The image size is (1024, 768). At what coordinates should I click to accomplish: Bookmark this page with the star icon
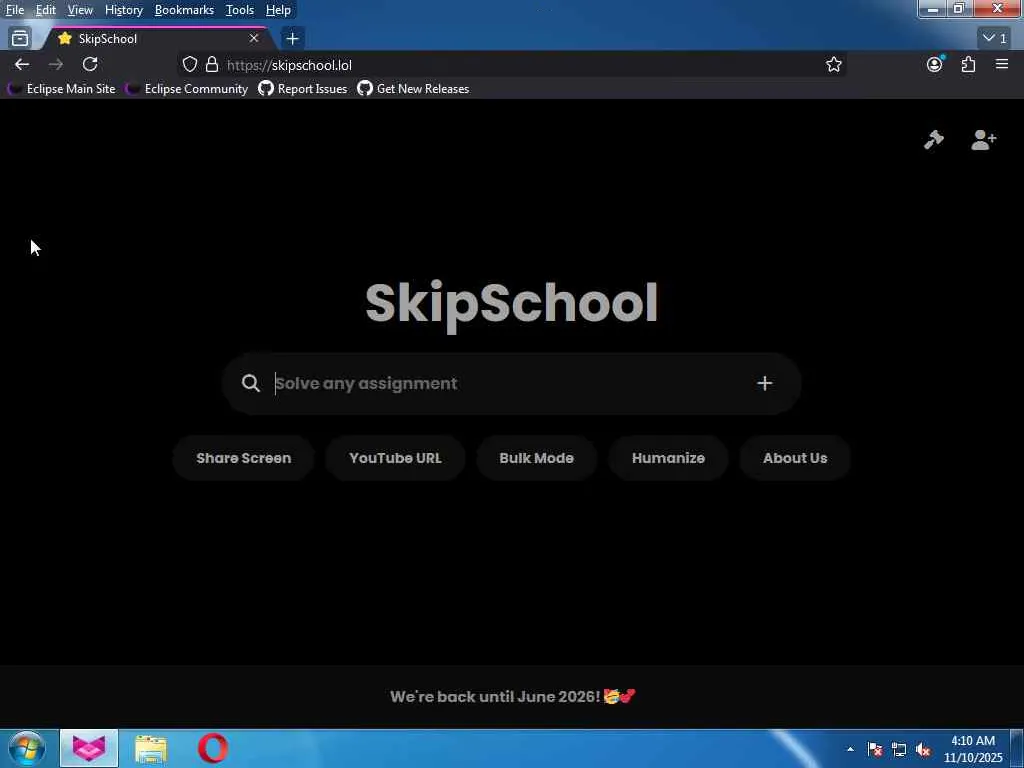833,64
